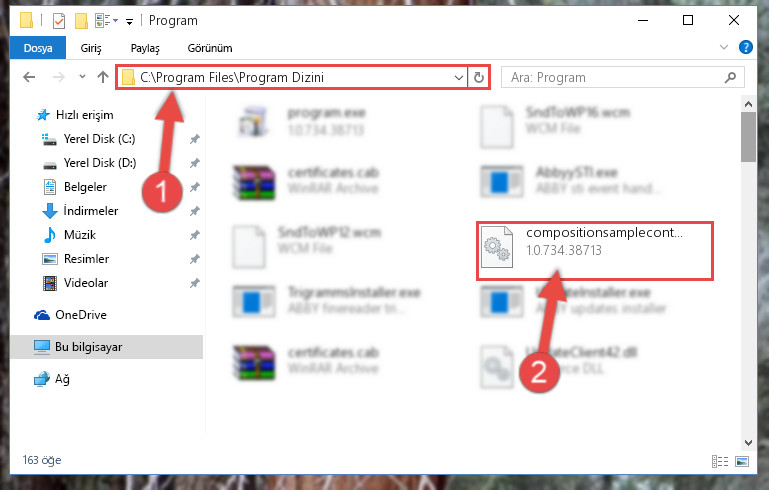This screenshot has width=769, height=490.
Task: Refresh the current folder view
Action: [479, 77]
